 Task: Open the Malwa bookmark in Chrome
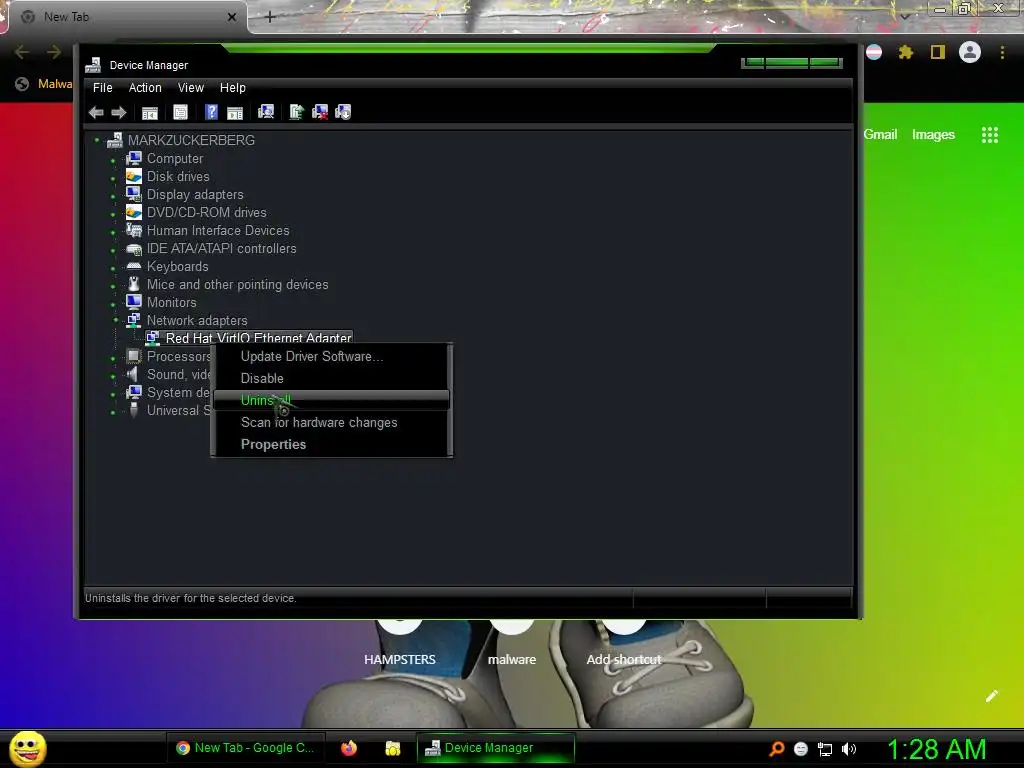tap(44, 84)
